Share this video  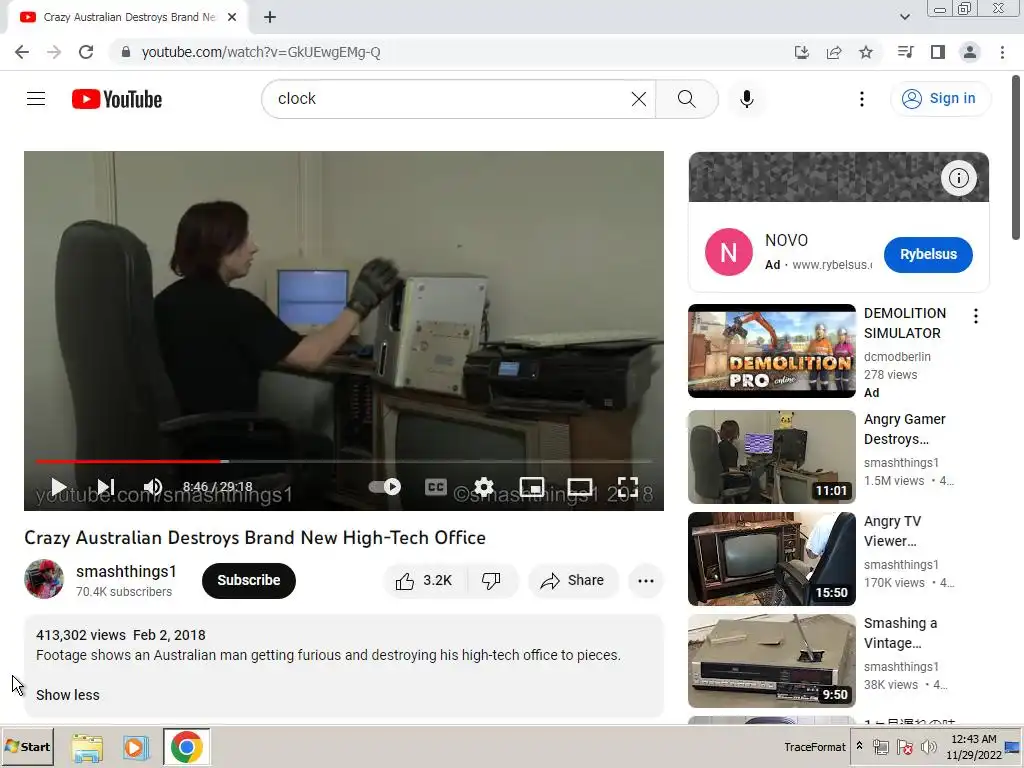[573, 581]
